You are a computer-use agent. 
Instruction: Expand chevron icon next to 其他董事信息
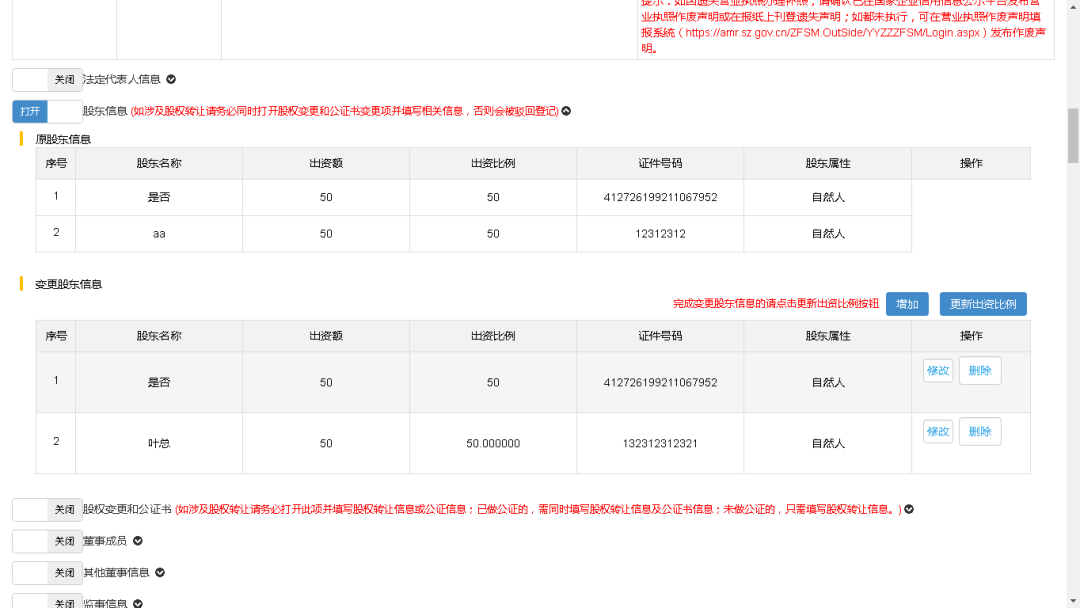(x=160, y=572)
